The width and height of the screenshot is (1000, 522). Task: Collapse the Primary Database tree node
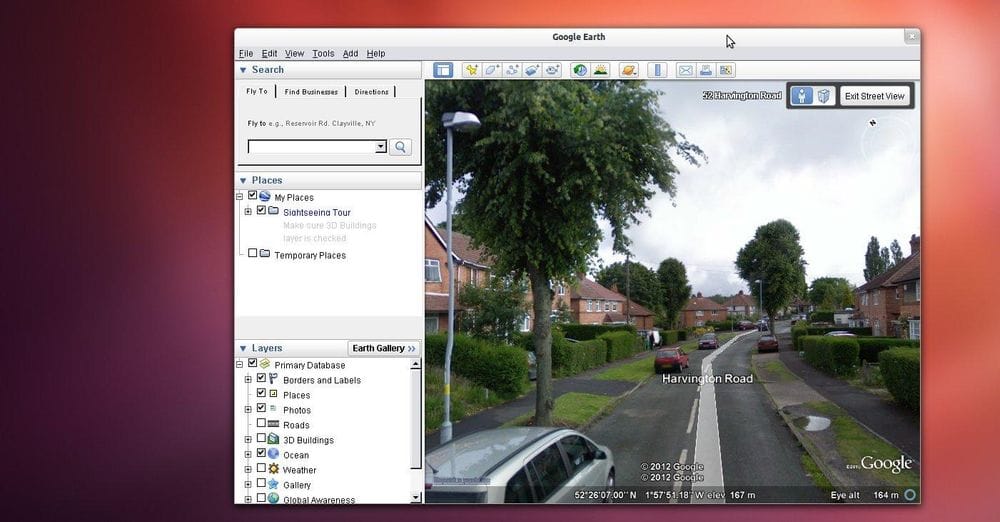coord(240,364)
